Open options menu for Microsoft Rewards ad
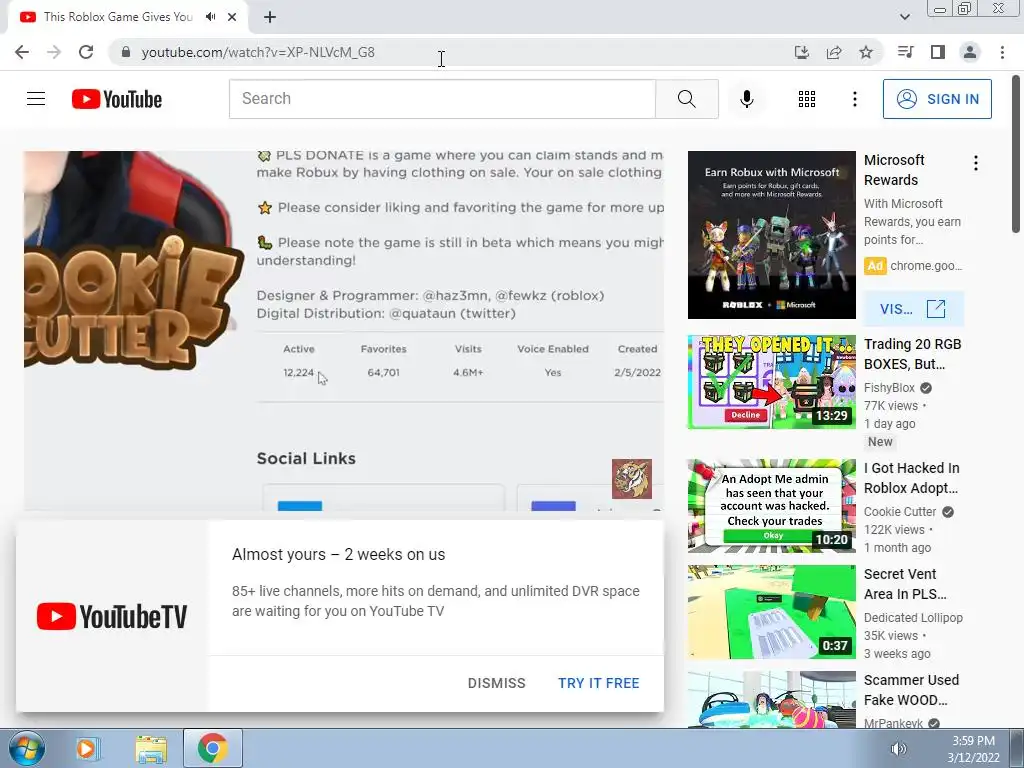The image size is (1024, 768). (x=976, y=163)
